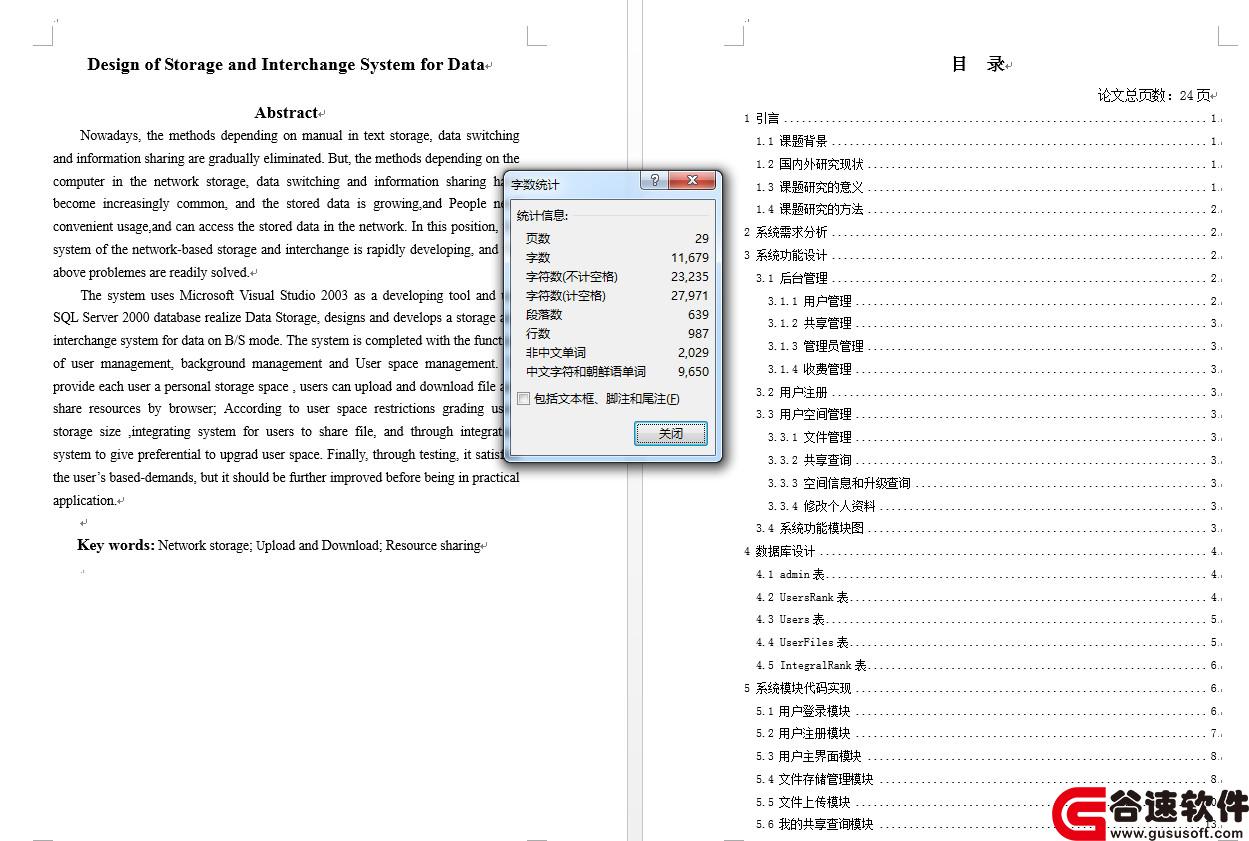This screenshot has height=841, width=1249.
Task: Open TOC entry 3.1.4 收费管理
Action: [993, 369]
